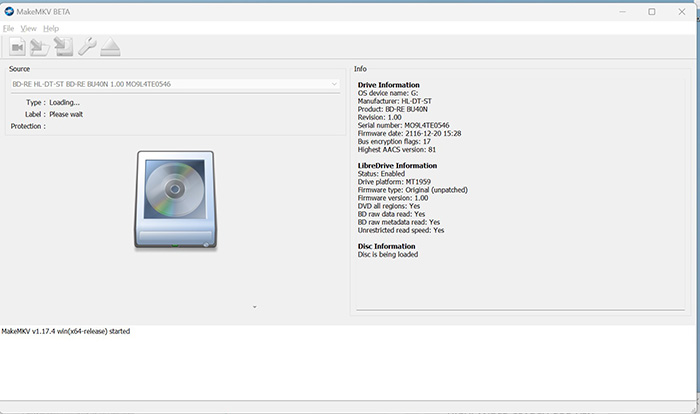Click 'Highest AACS version: 81' line
Image resolution: width=700 pixels, height=414 pixels.
[397, 149]
